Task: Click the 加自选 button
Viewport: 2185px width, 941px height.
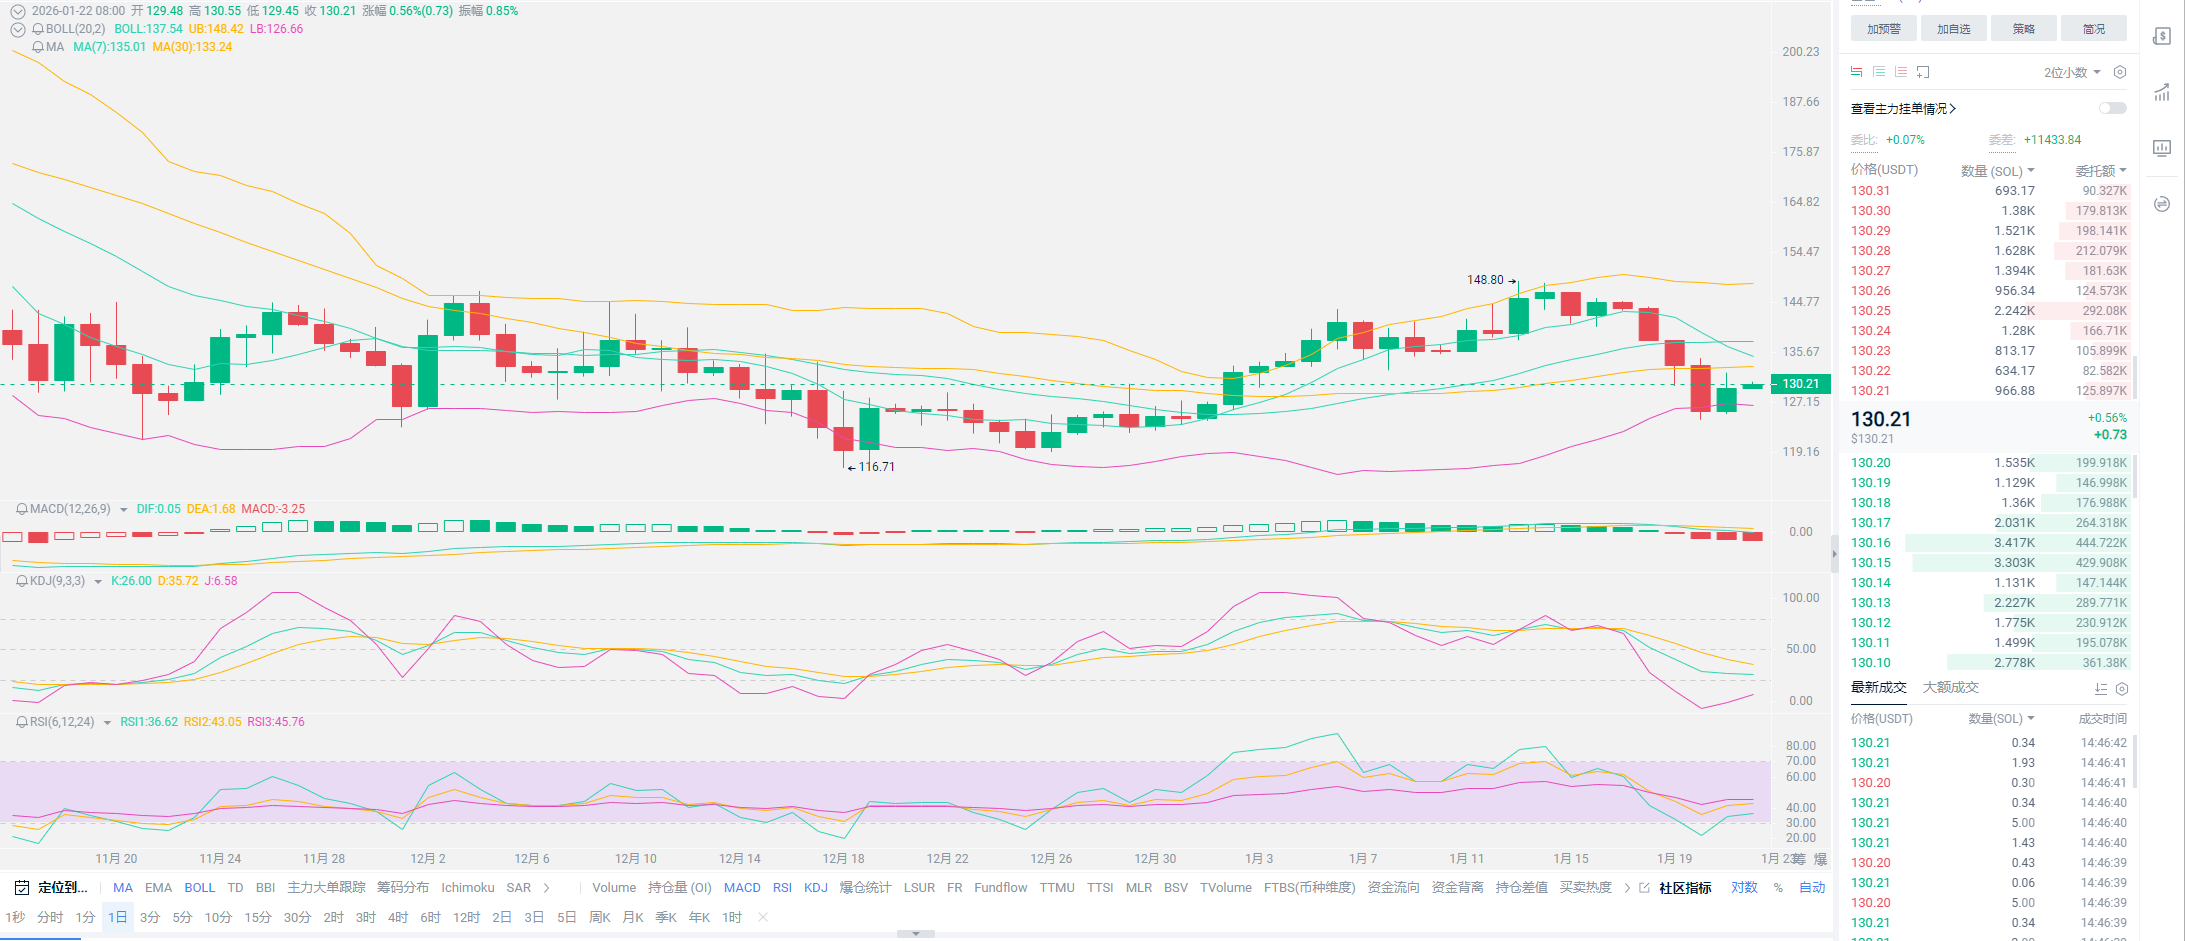Action: (1953, 29)
